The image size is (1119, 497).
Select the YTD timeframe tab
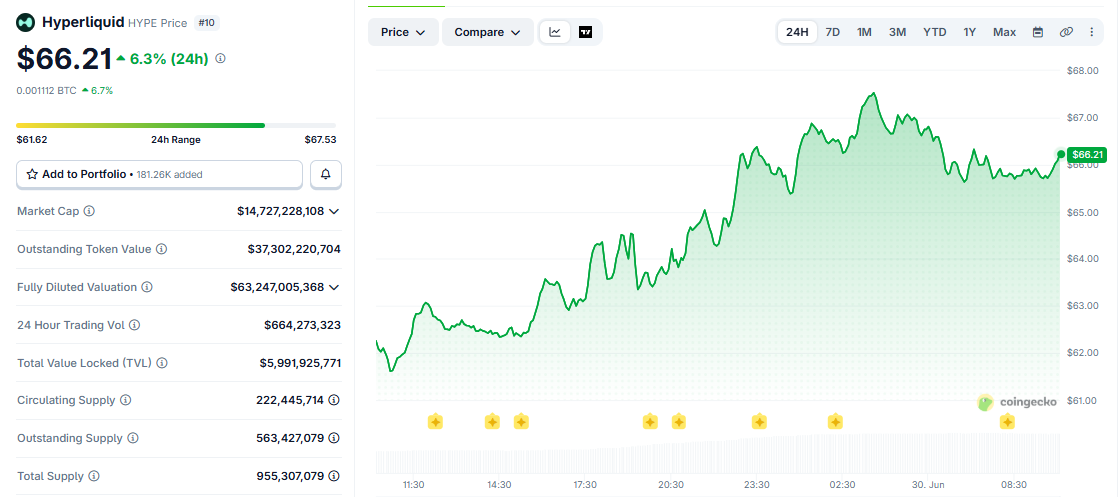pyautogui.click(x=935, y=32)
